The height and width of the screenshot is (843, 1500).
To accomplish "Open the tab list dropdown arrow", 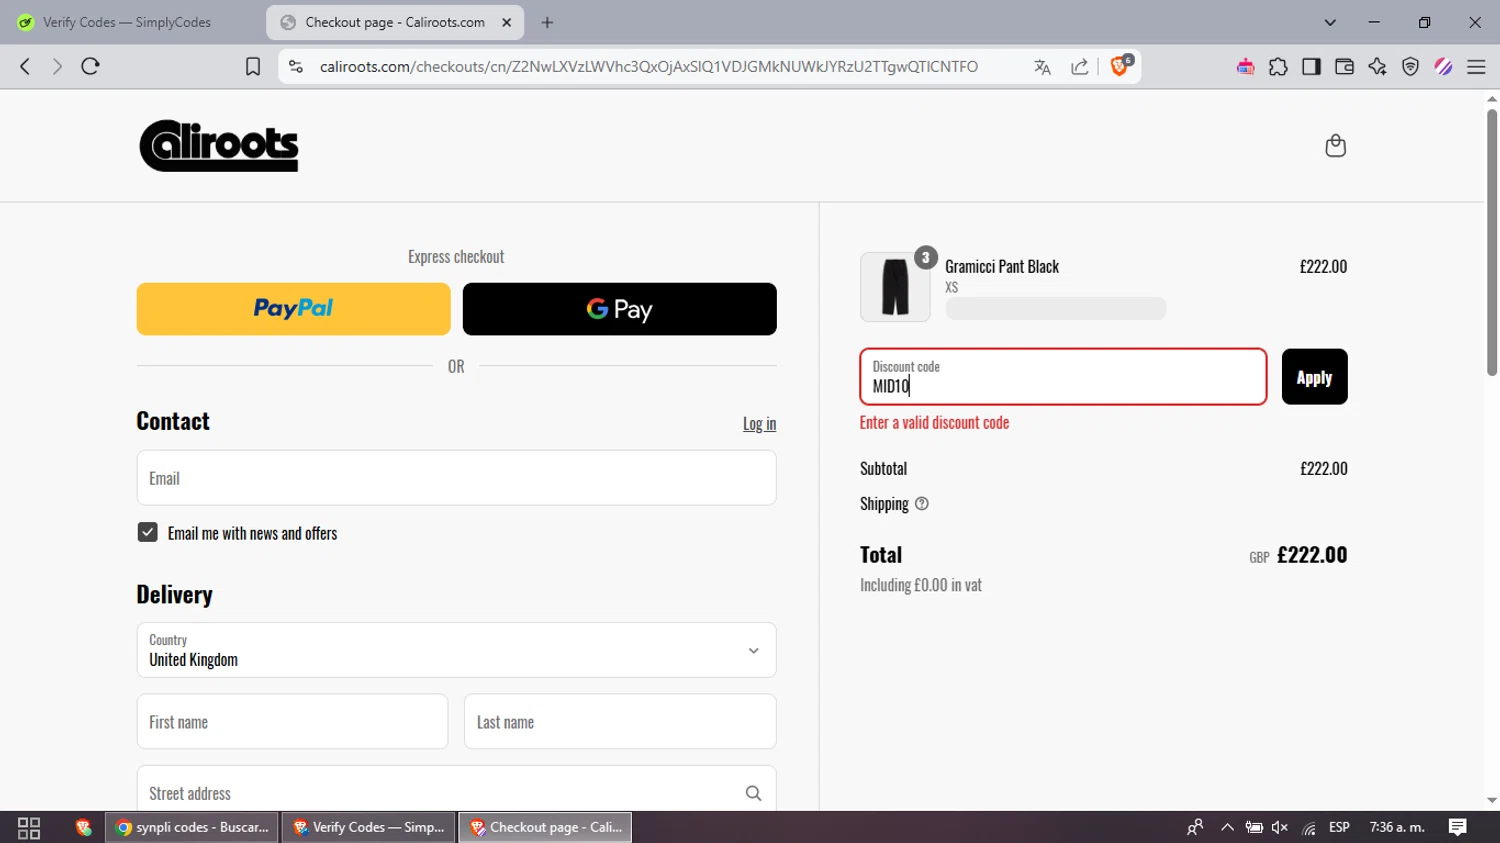I will pos(1330,22).
